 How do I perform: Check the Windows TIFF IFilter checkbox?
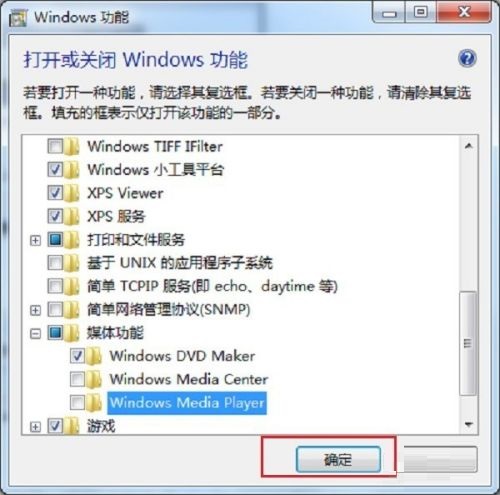click(55, 146)
